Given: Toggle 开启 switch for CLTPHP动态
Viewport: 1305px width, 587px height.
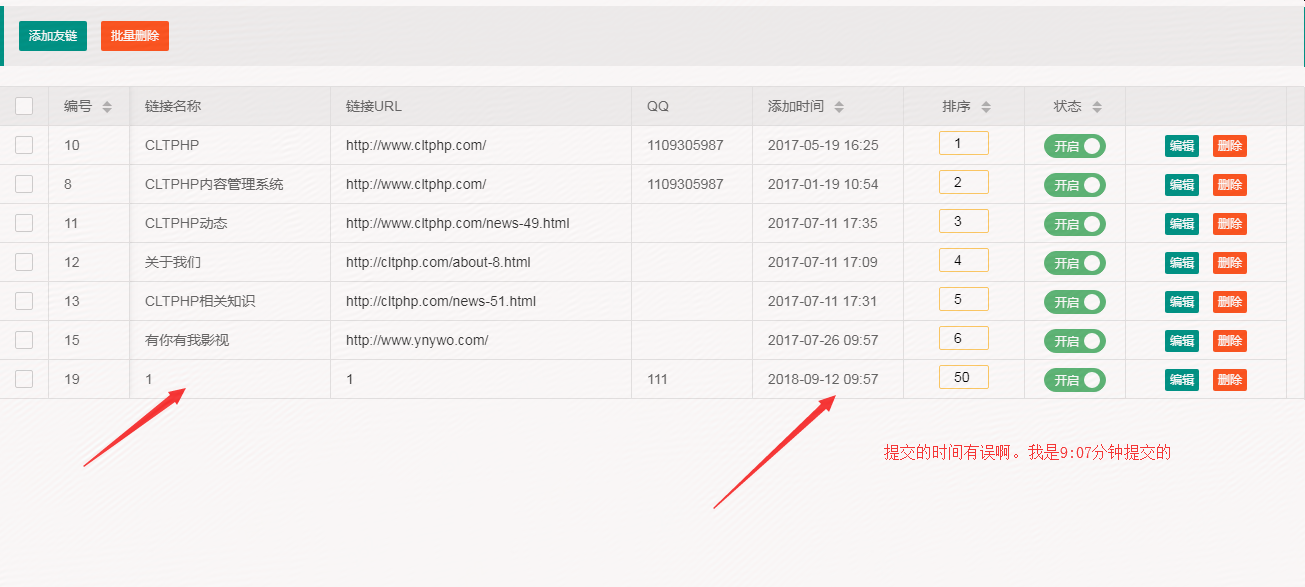Looking at the screenshot, I should pos(1075,224).
